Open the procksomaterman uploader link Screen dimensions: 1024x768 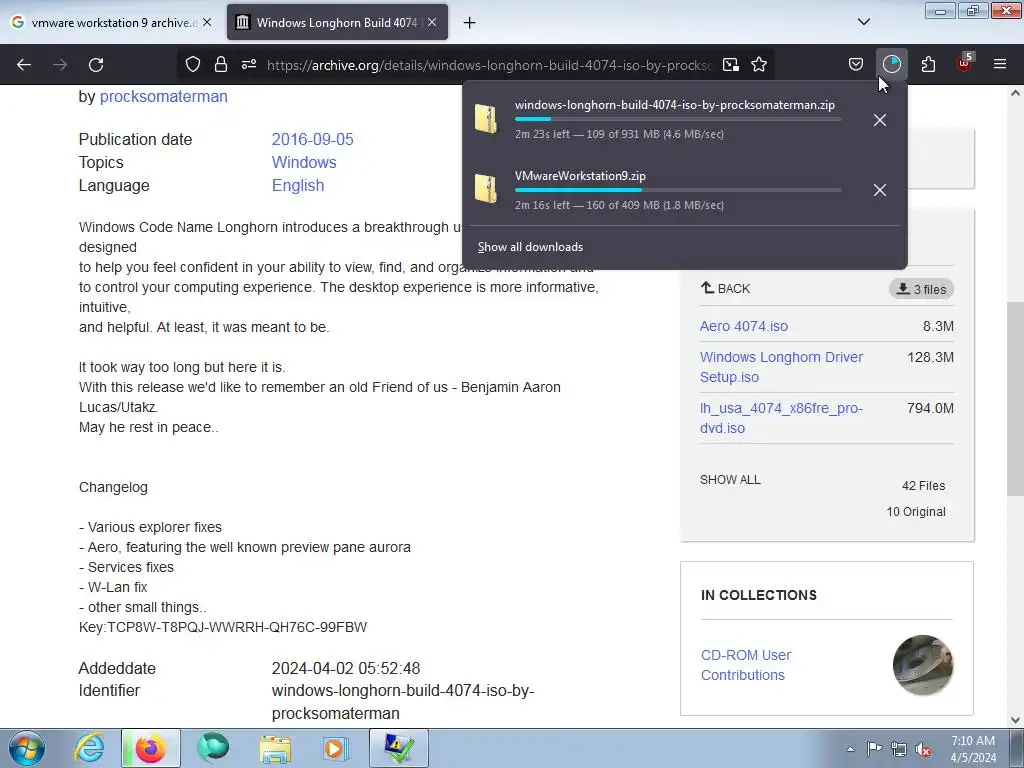point(164,96)
